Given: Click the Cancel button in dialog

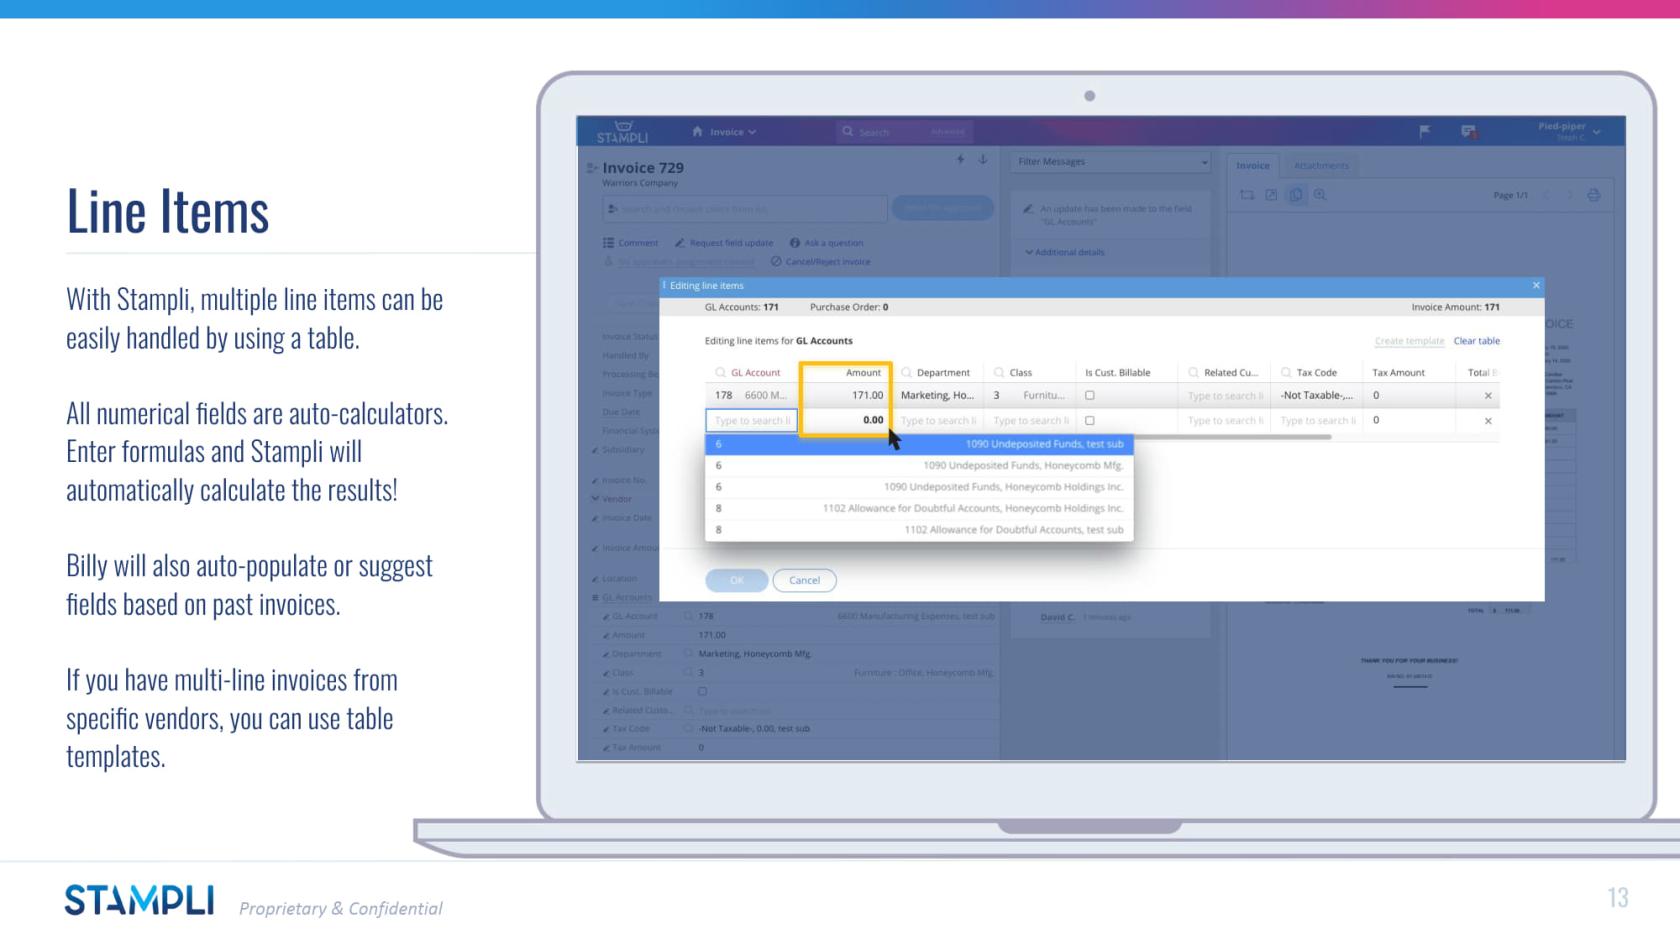Looking at the screenshot, I should click(804, 581).
